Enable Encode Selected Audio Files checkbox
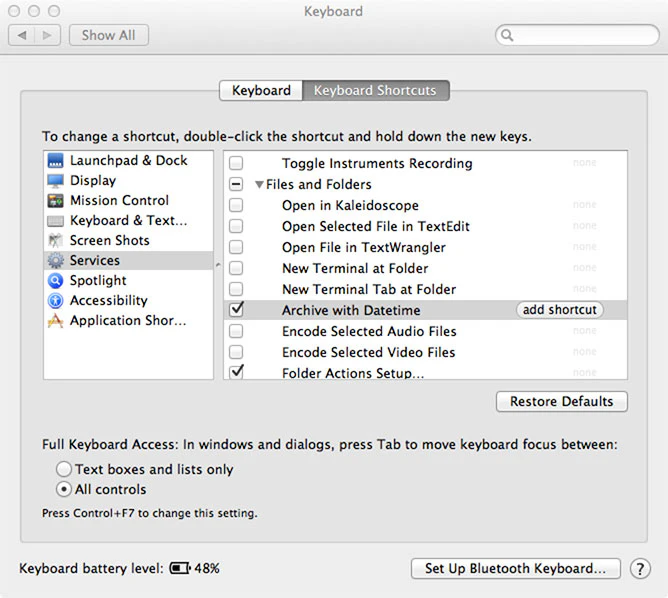 pyautogui.click(x=236, y=331)
